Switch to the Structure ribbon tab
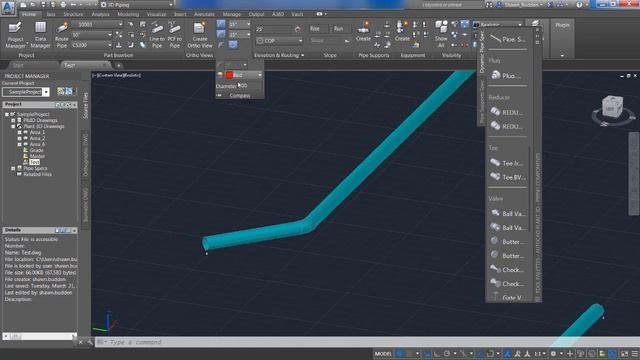This screenshot has height=360, width=640. pos(73,14)
